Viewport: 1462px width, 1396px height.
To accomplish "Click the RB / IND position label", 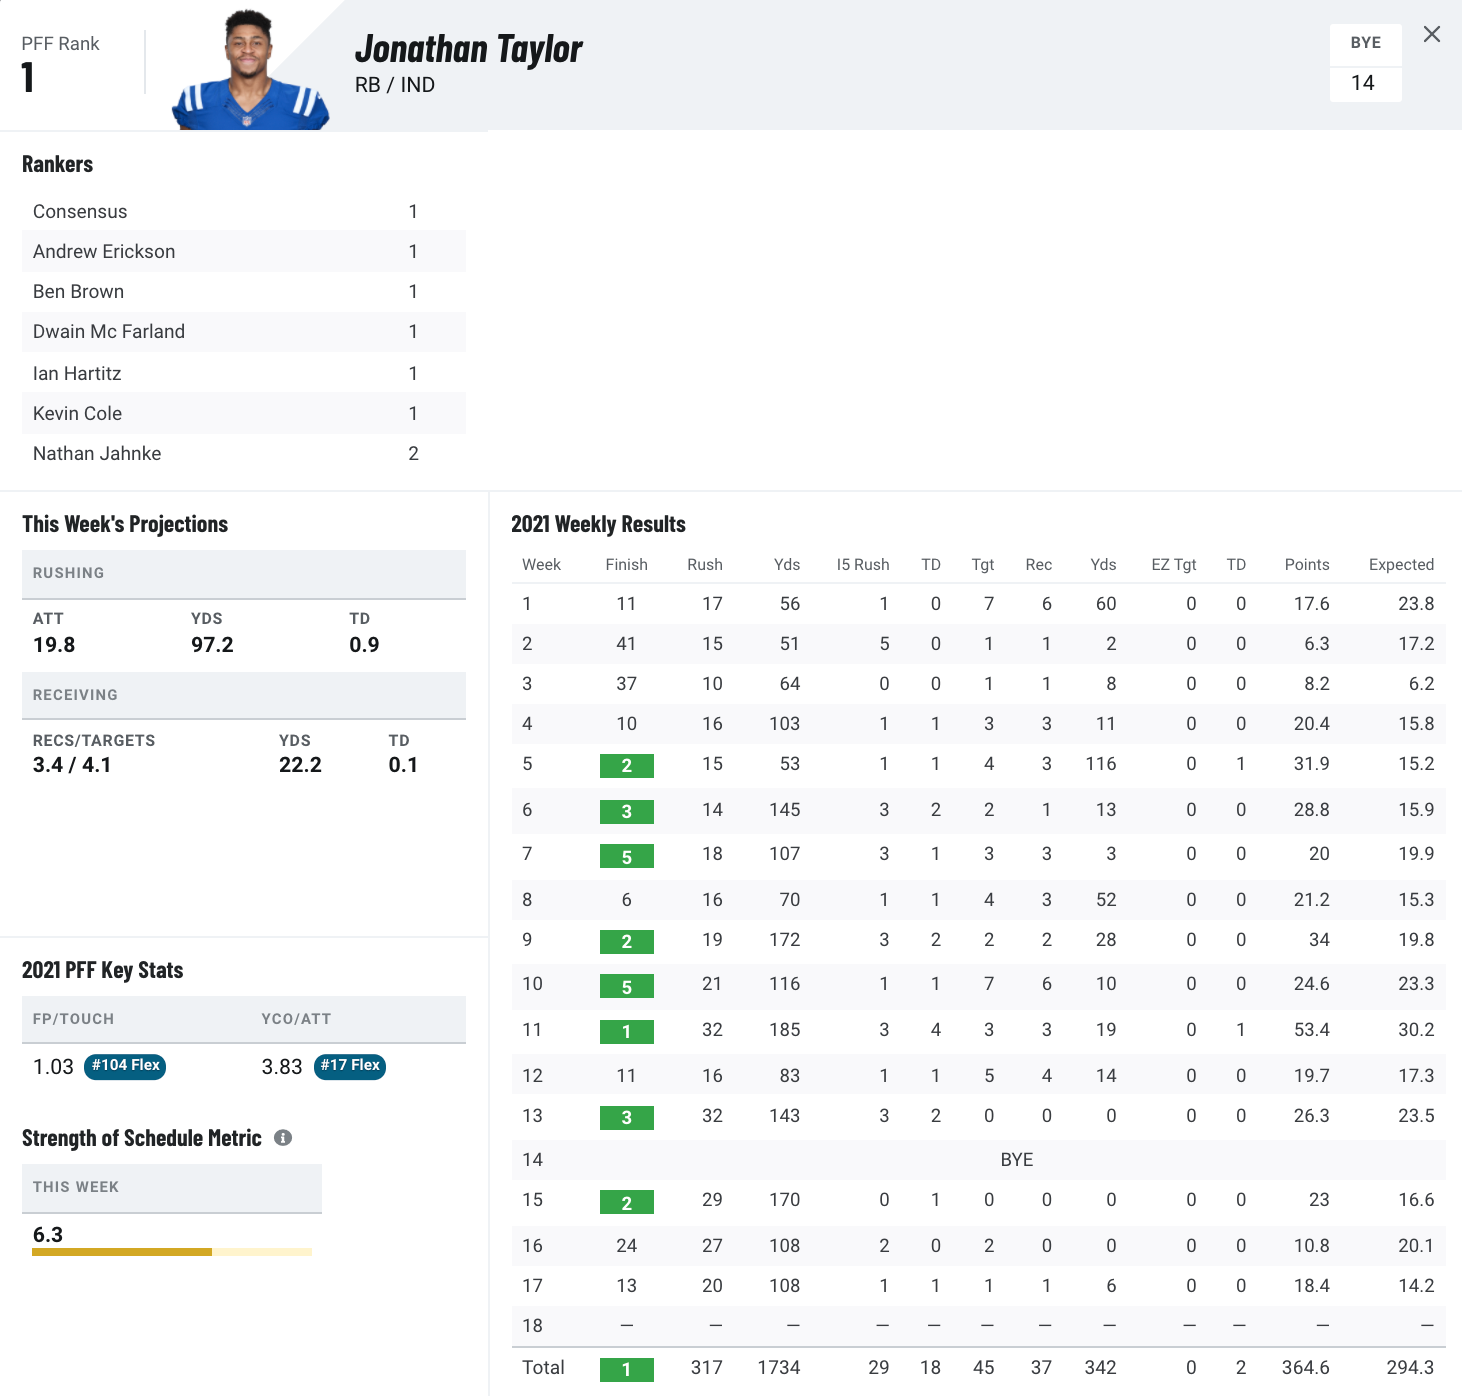I will tap(395, 85).
